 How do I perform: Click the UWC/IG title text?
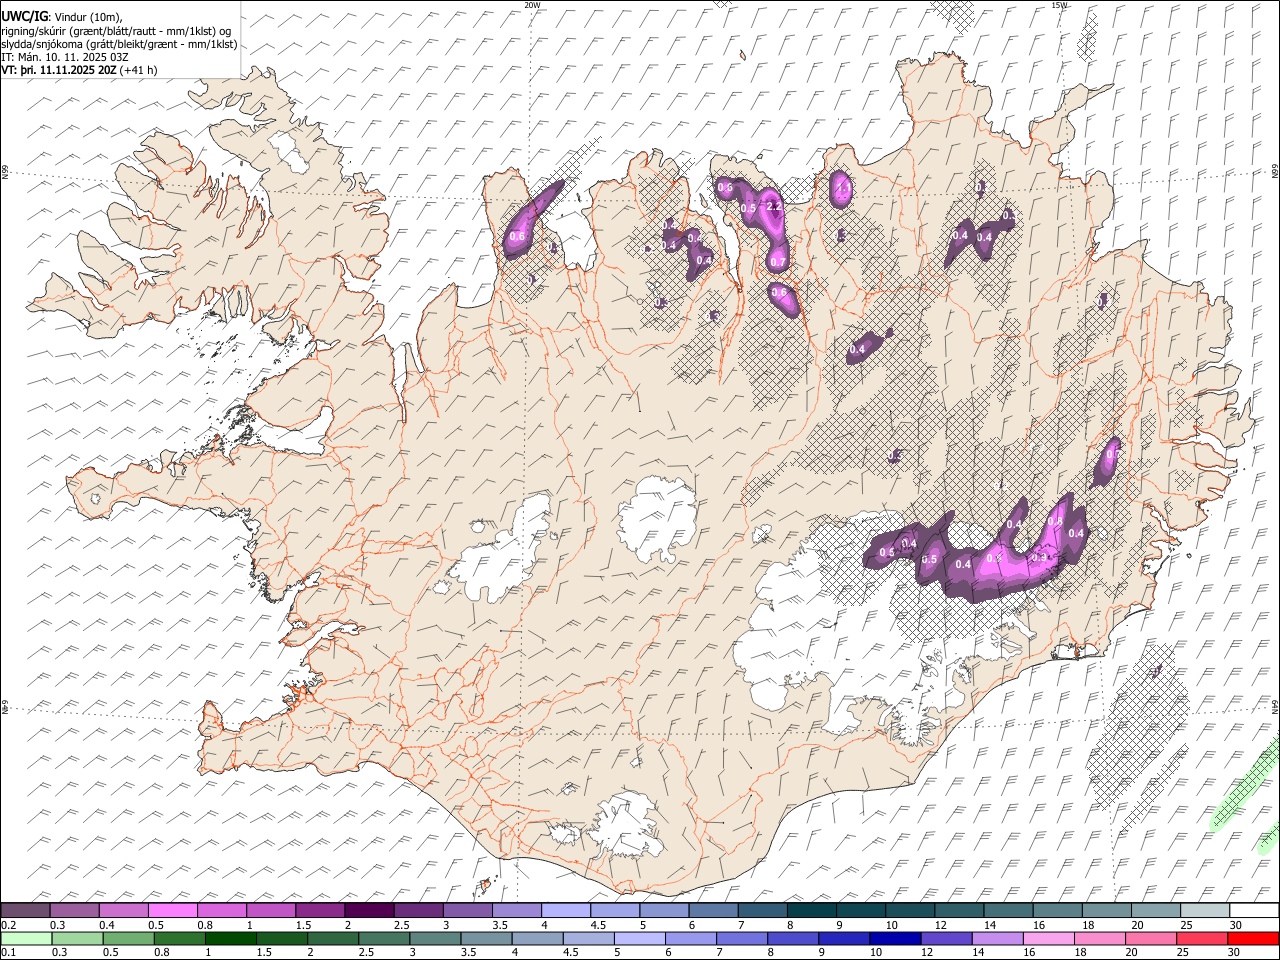click(x=24, y=17)
